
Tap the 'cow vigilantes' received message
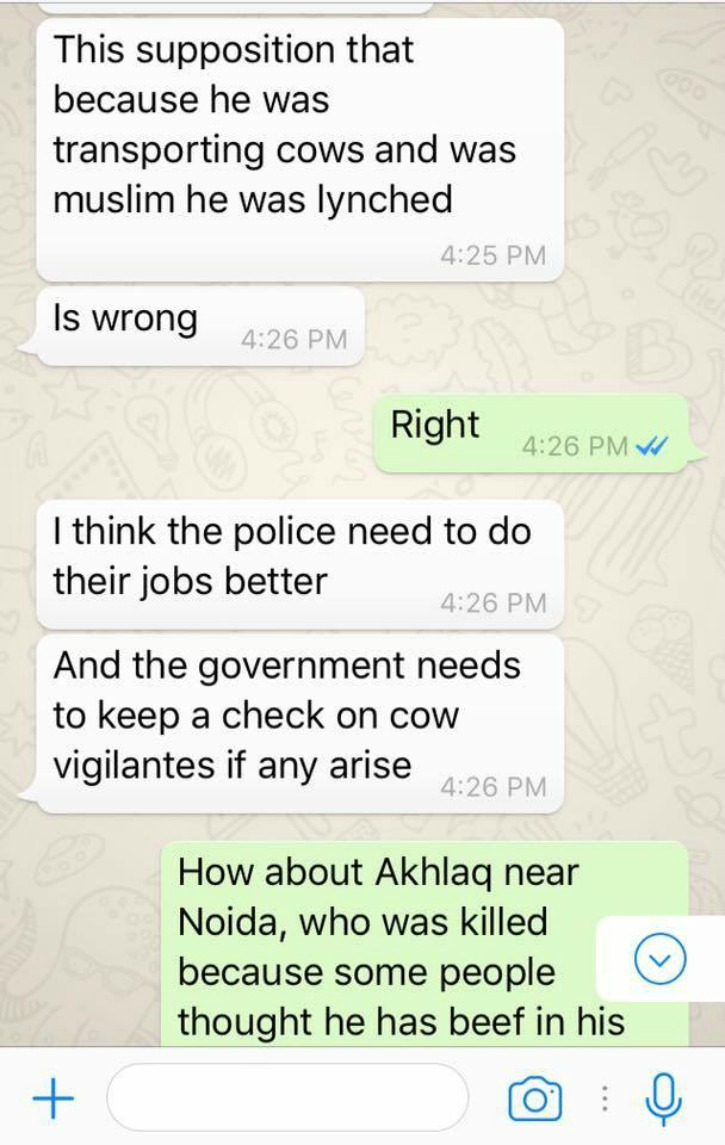click(x=300, y=724)
